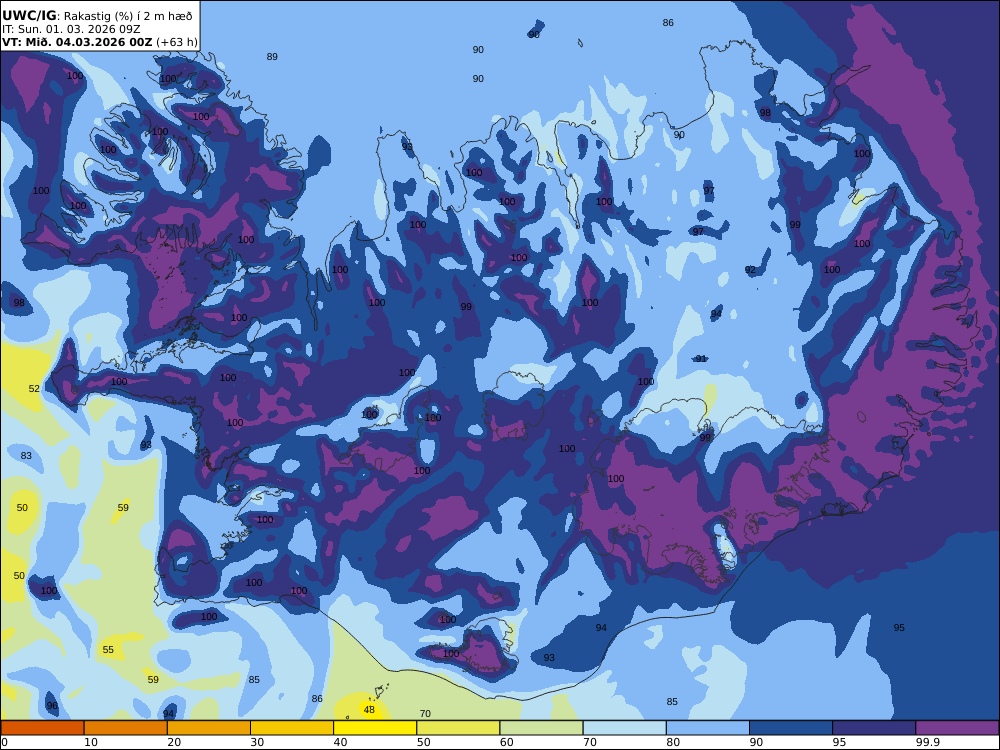
Task: Click the 50–60 legend color swatch
Action: point(458,728)
